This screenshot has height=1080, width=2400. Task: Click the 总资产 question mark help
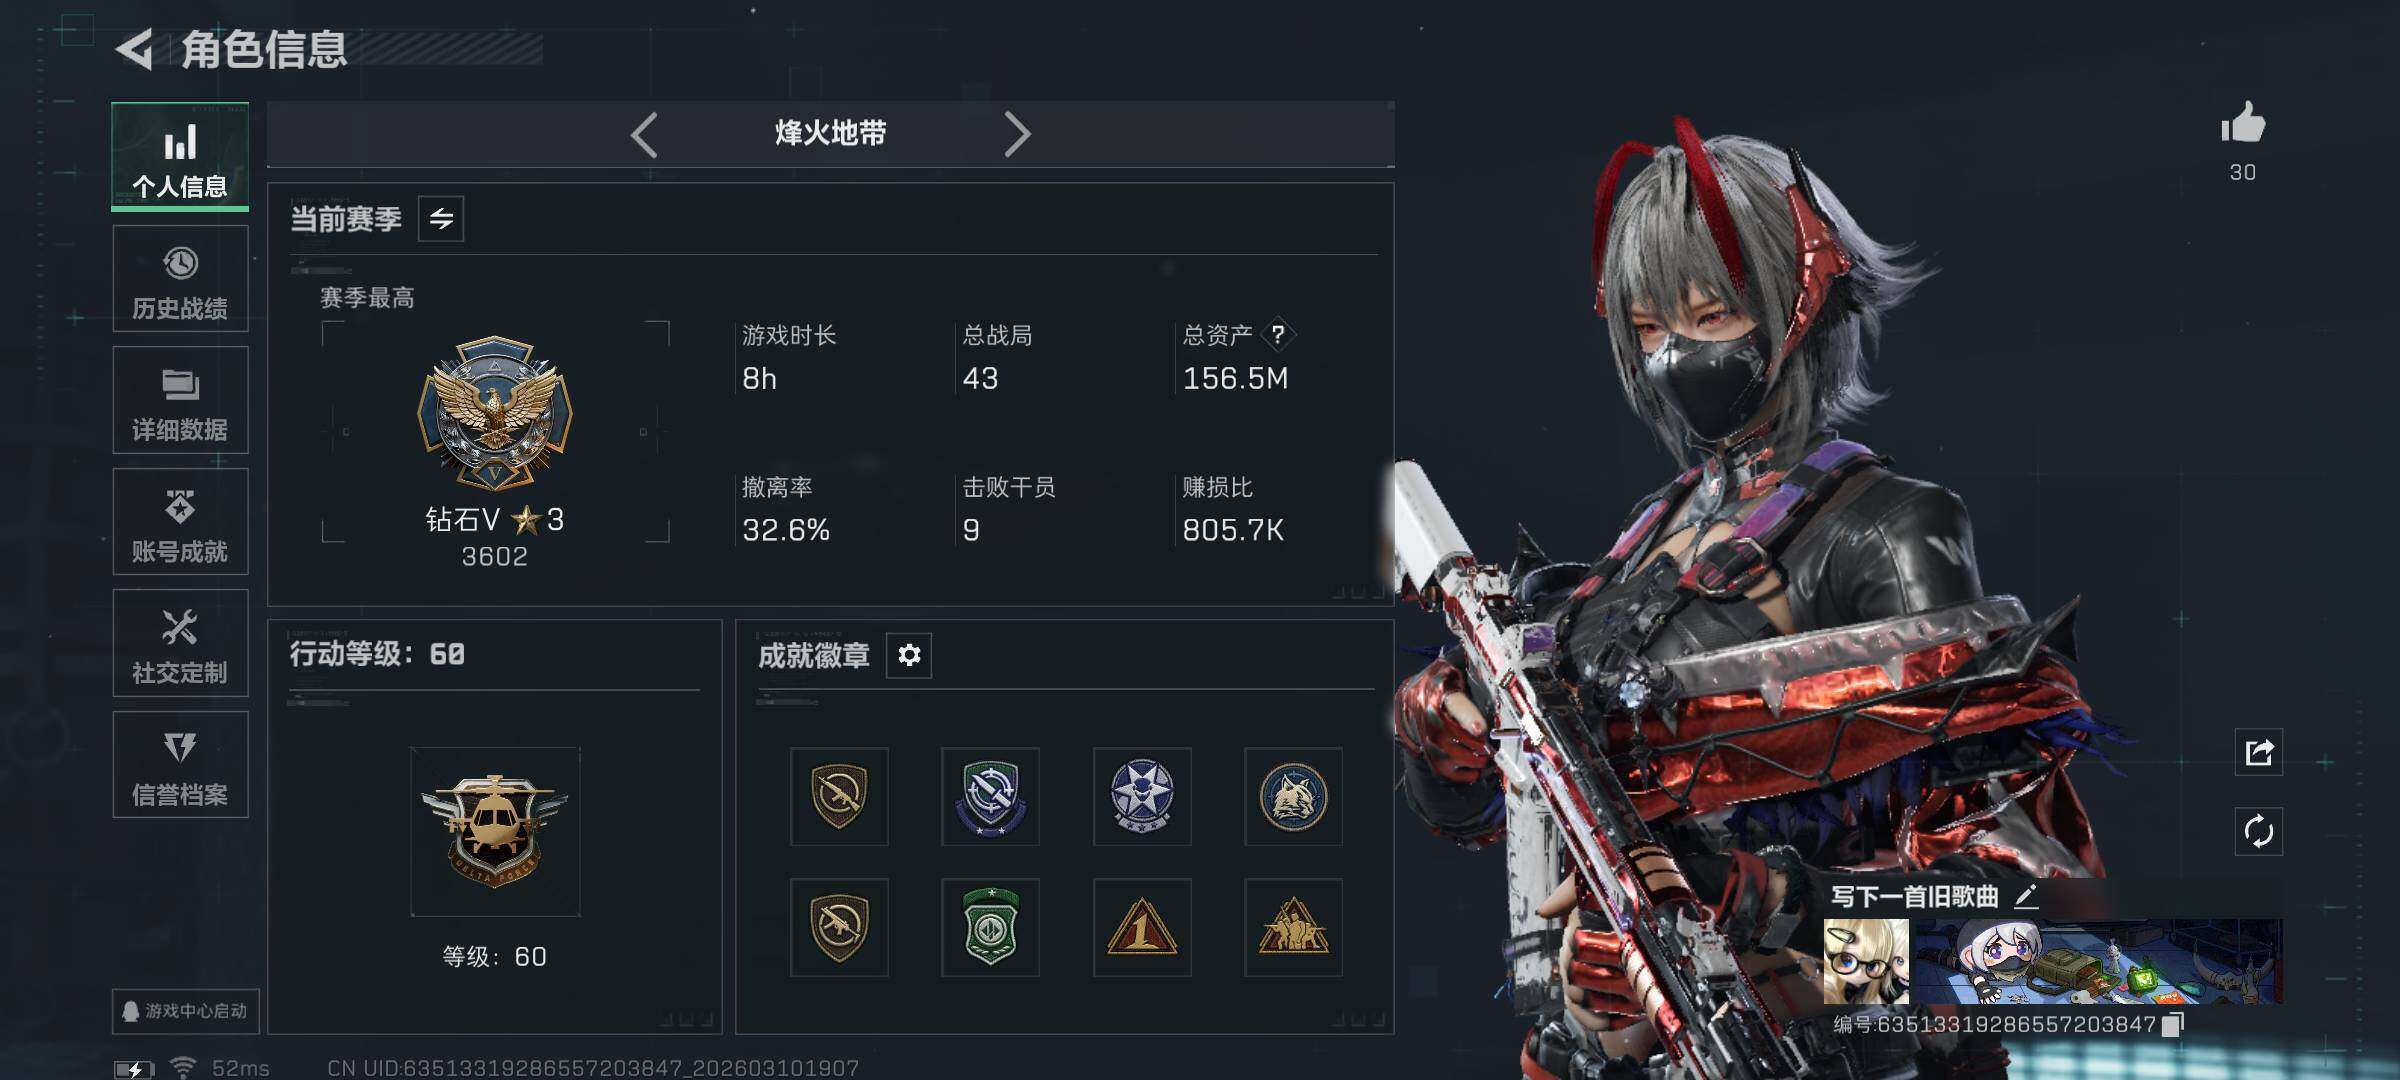1277,335
